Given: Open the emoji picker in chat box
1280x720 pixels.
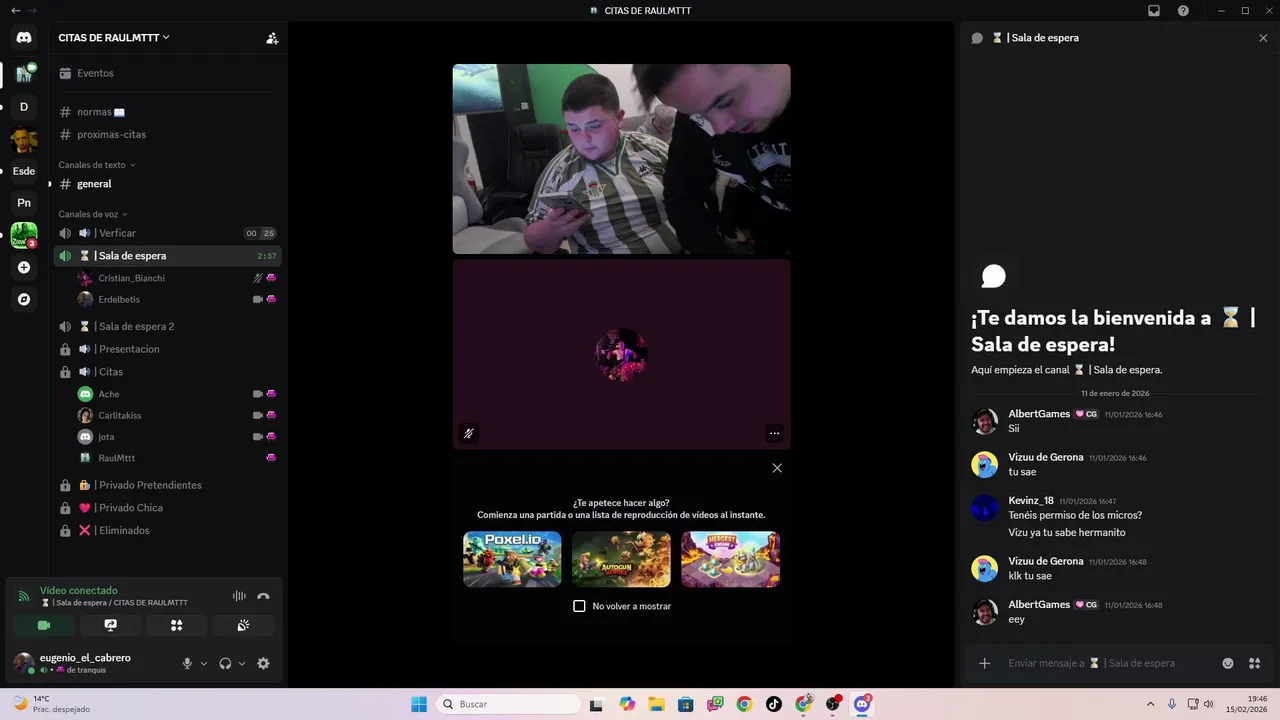Looking at the screenshot, I should coord(1228,663).
